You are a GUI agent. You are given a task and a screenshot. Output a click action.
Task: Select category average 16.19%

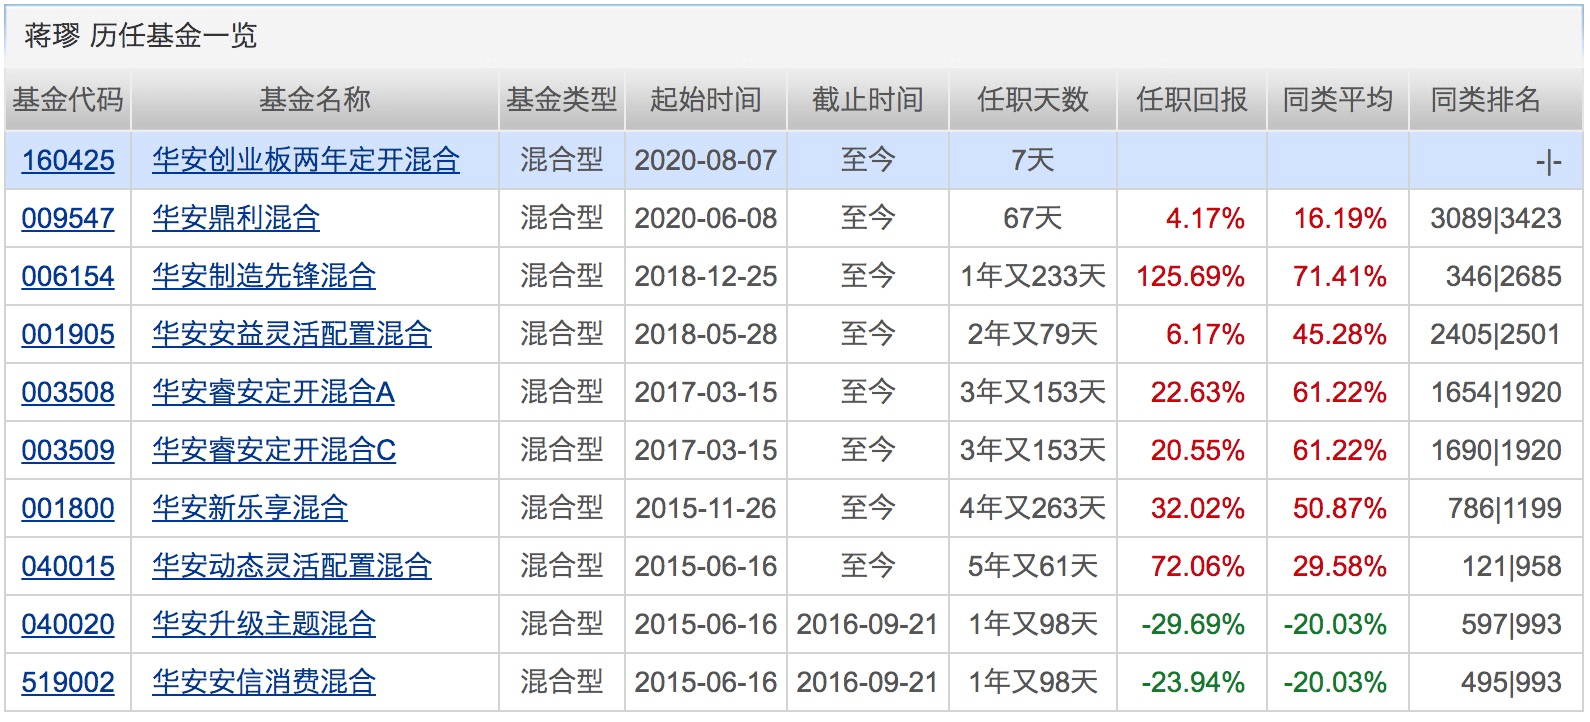pyautogui.click(x=1340, y=218)
